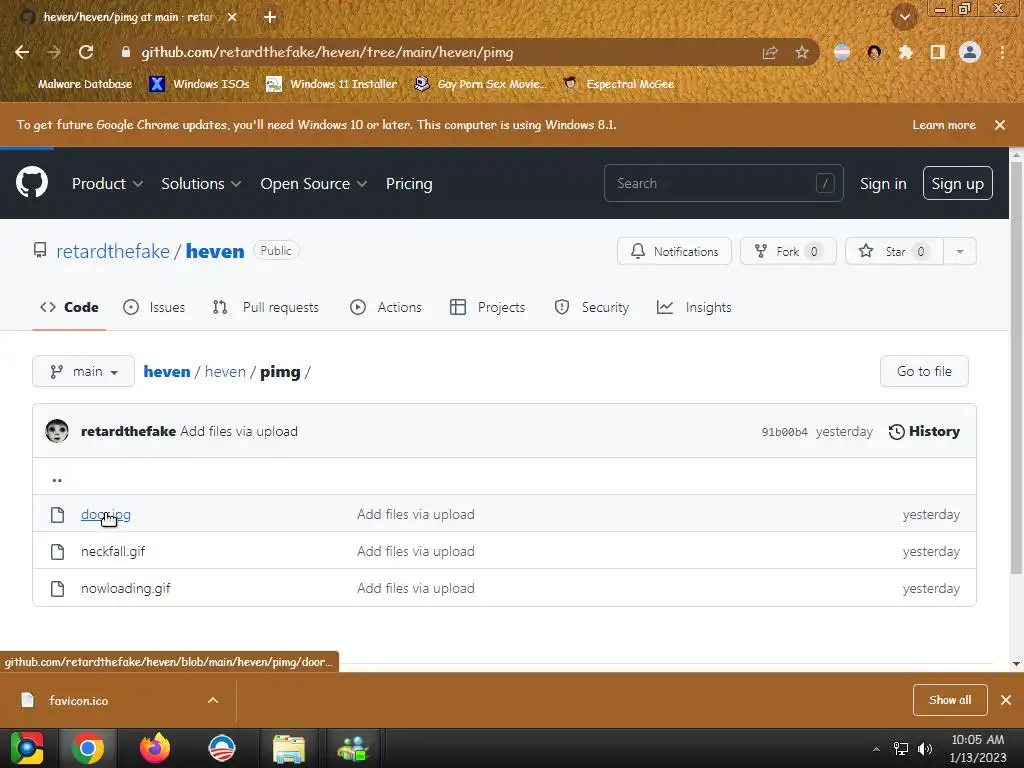
Task: Click file icon next to neckfall.gif
Action: (57, 552)
